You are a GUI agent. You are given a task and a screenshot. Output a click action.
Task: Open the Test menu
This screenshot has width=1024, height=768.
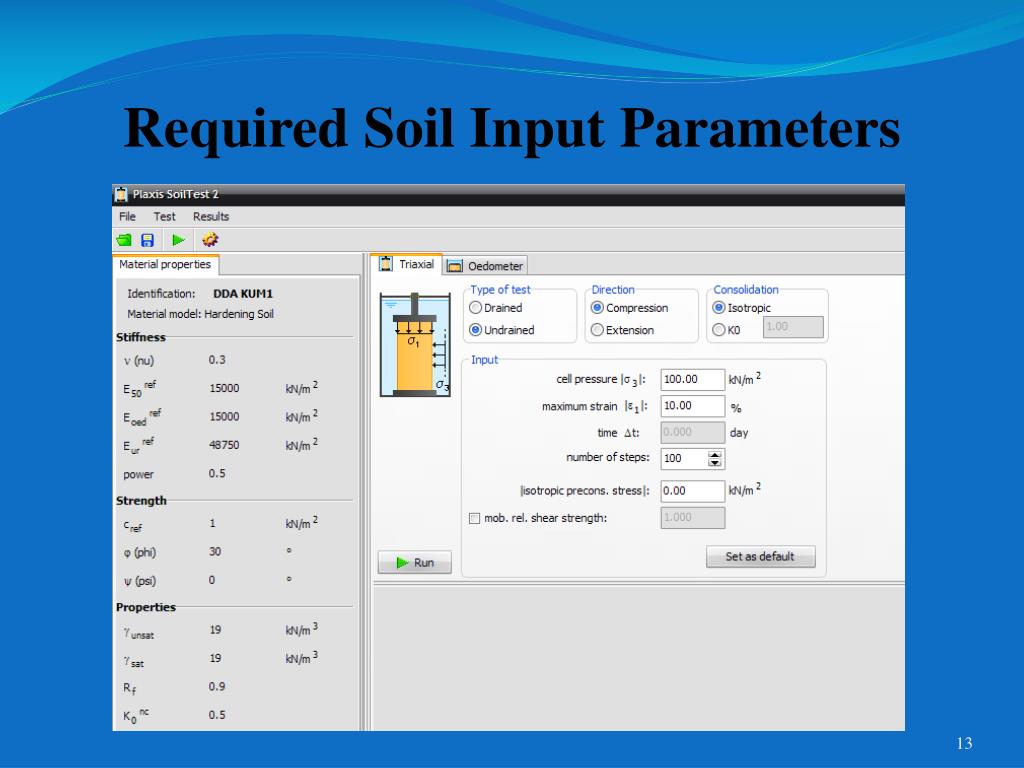point(165,216)
